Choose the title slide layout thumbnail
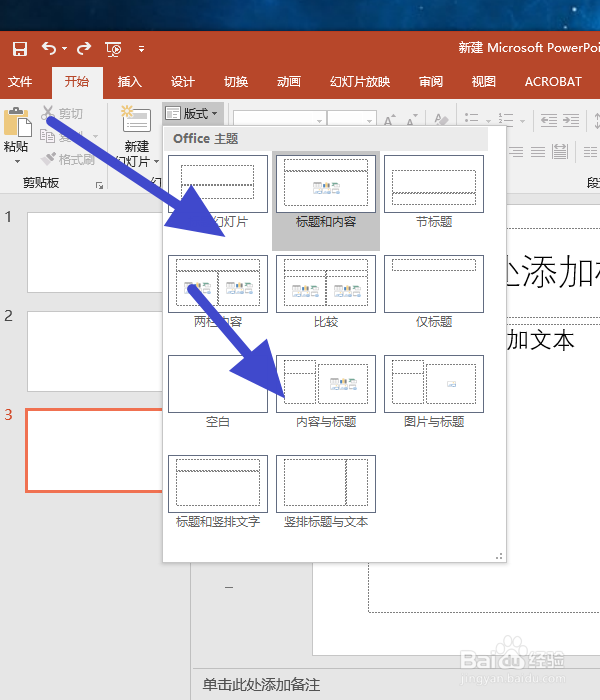Screen dimensions: 600x700 pos(218,184)
